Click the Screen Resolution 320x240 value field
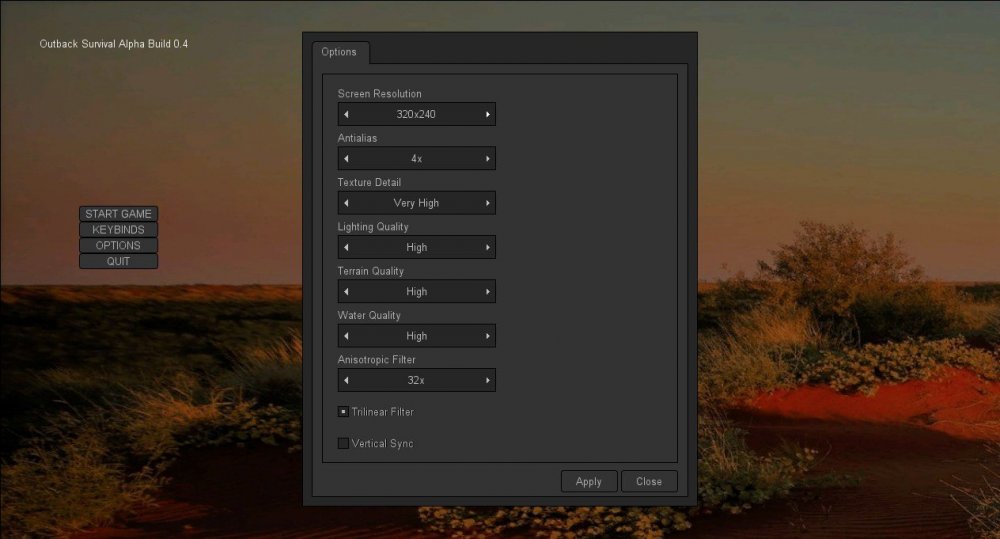The image size is (1000, 539). pos(416,115)
